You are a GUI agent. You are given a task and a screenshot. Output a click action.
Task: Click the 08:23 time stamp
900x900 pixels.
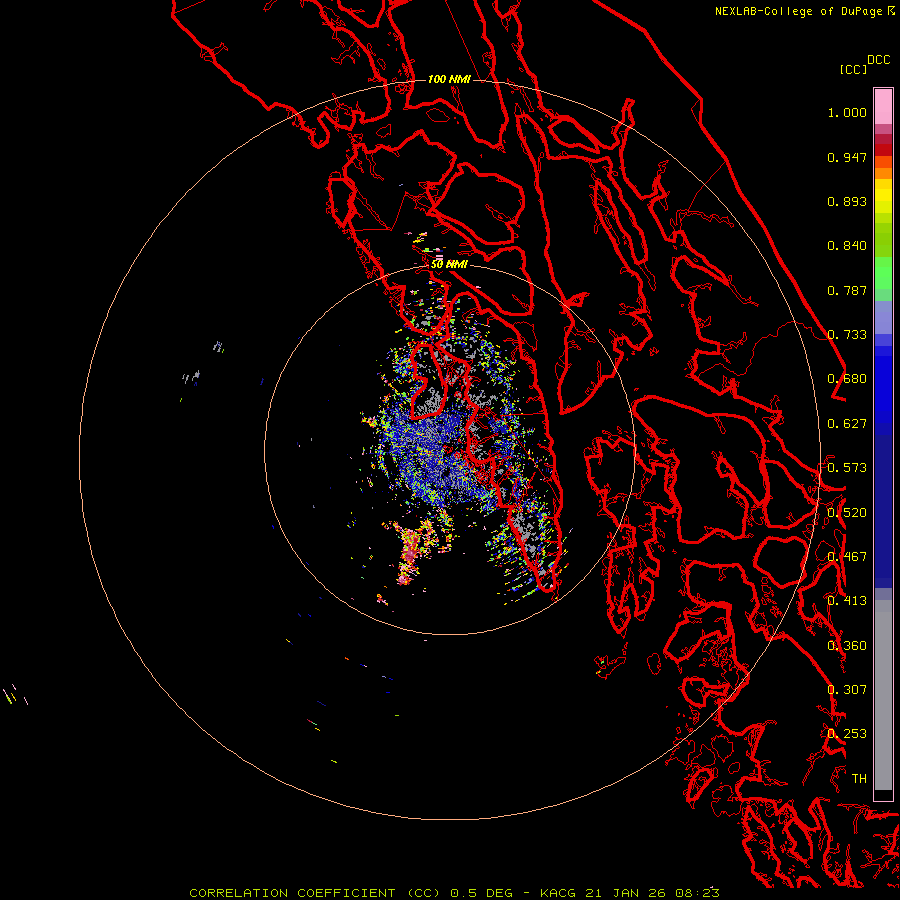[697, 893]
